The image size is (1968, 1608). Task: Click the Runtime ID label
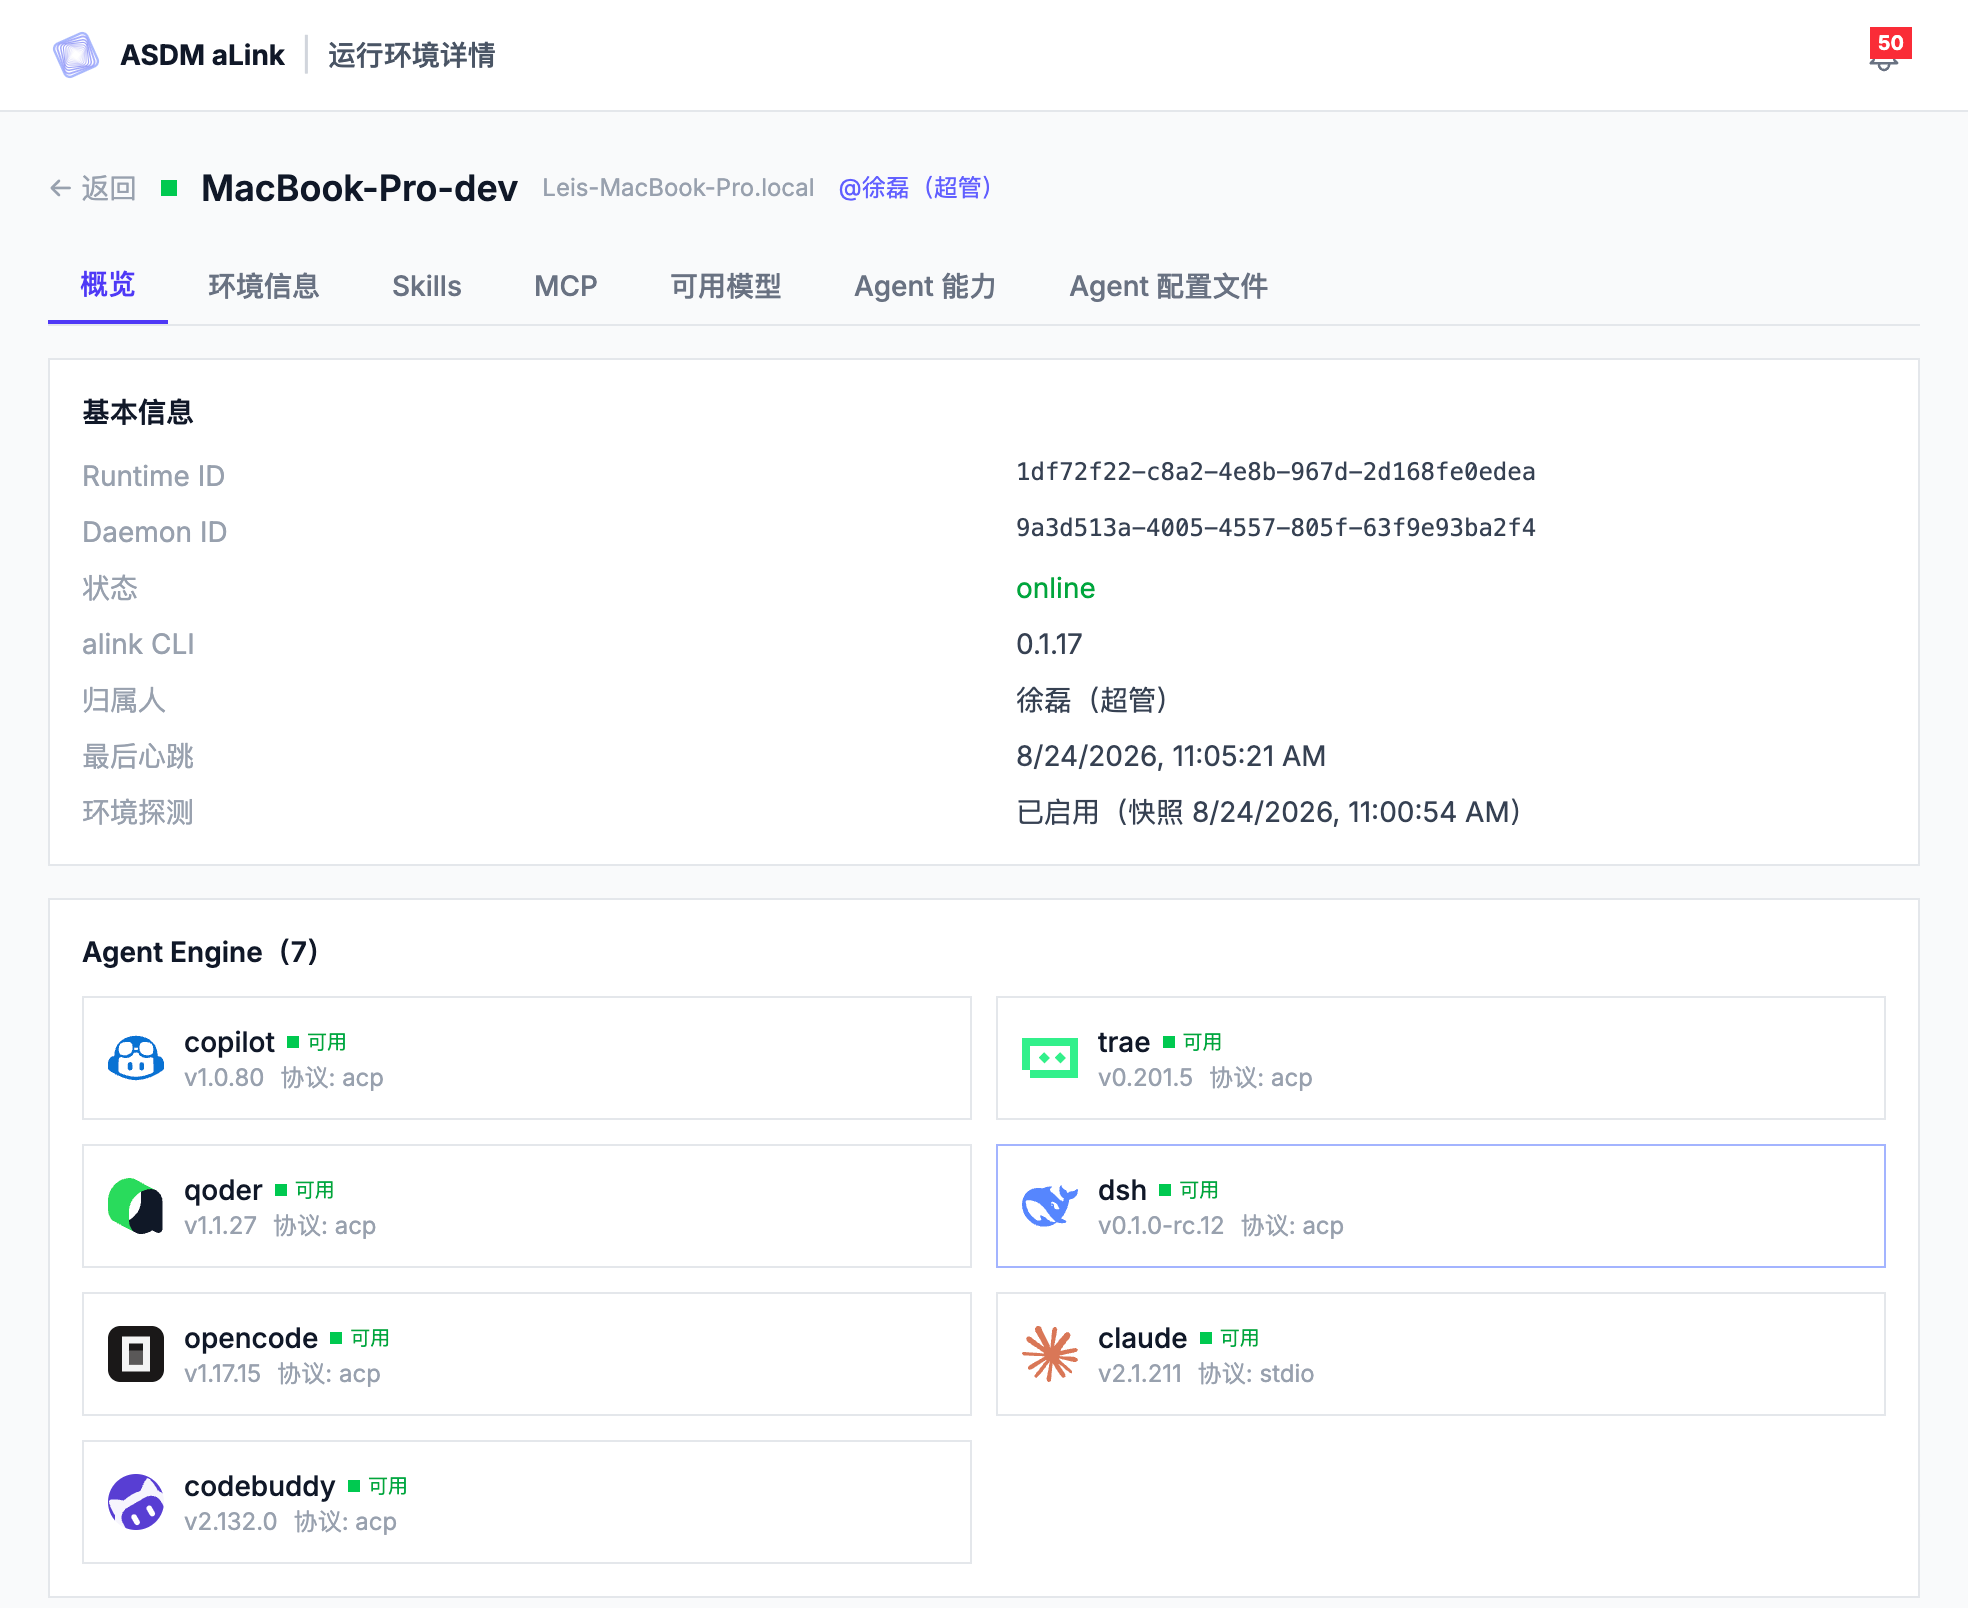click(x=153, y=476)
